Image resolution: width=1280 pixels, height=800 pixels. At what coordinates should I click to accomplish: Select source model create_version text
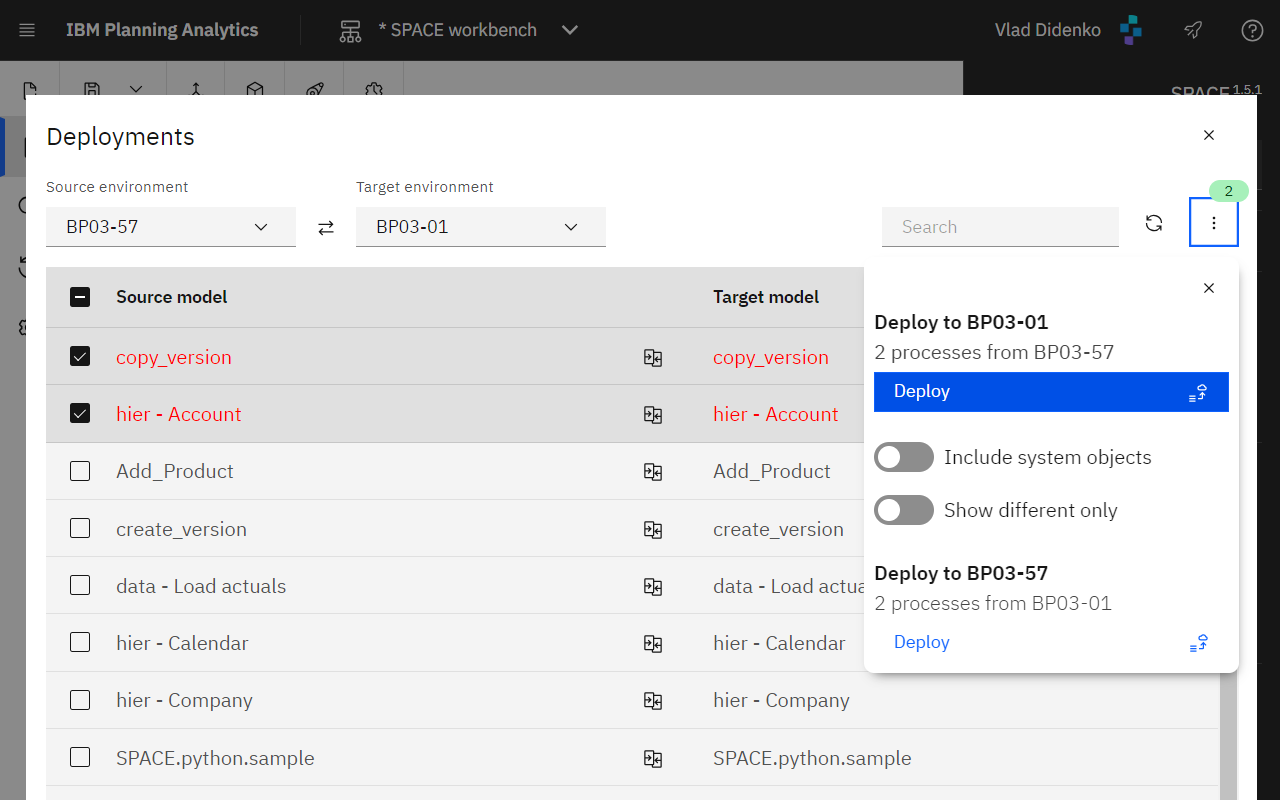point(181,529)
